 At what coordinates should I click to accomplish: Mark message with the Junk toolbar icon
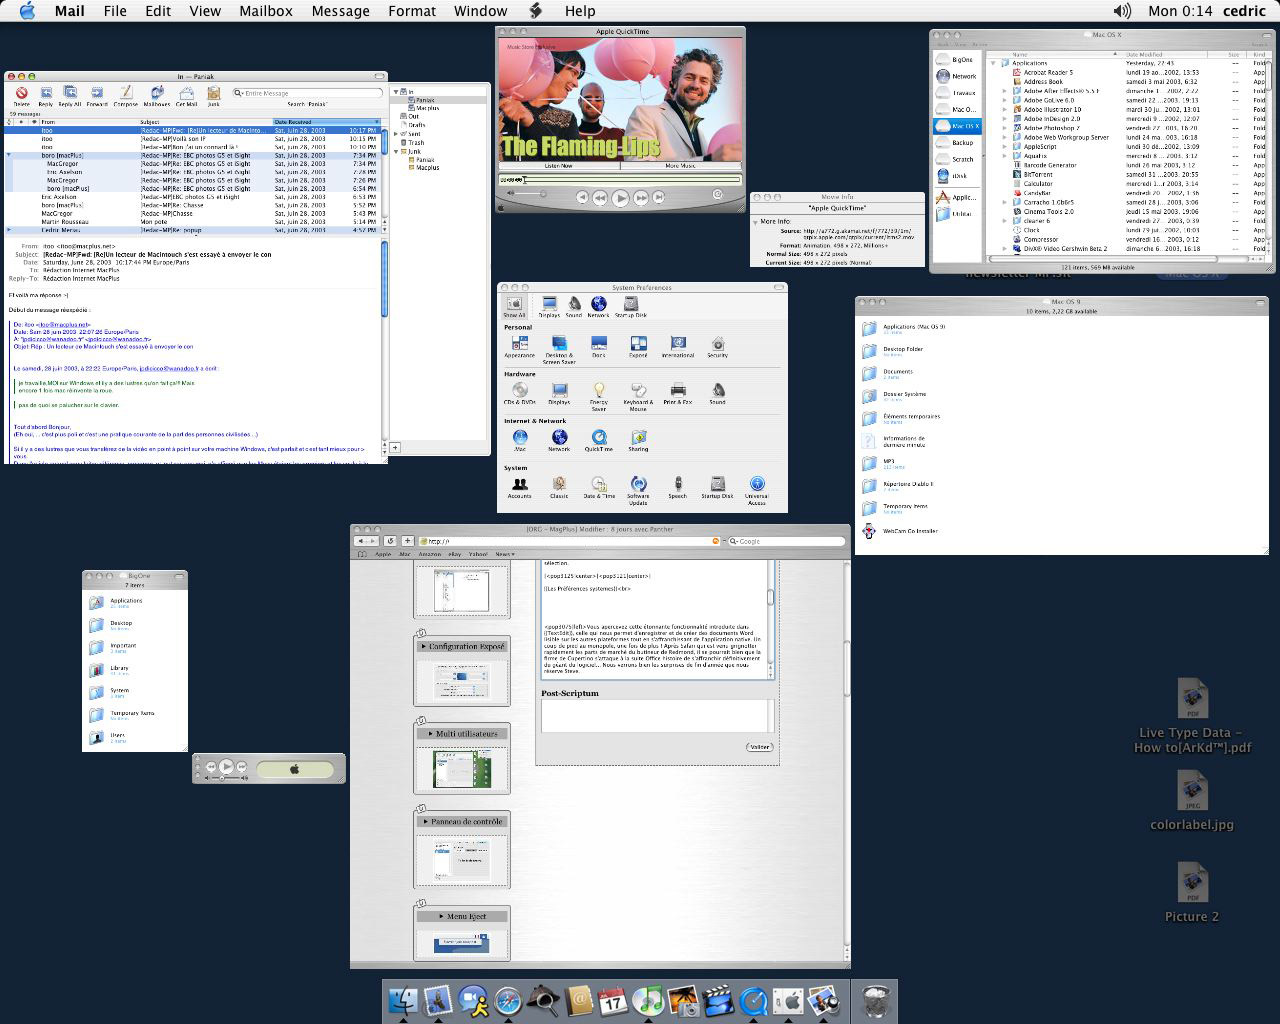pos(213,94)
